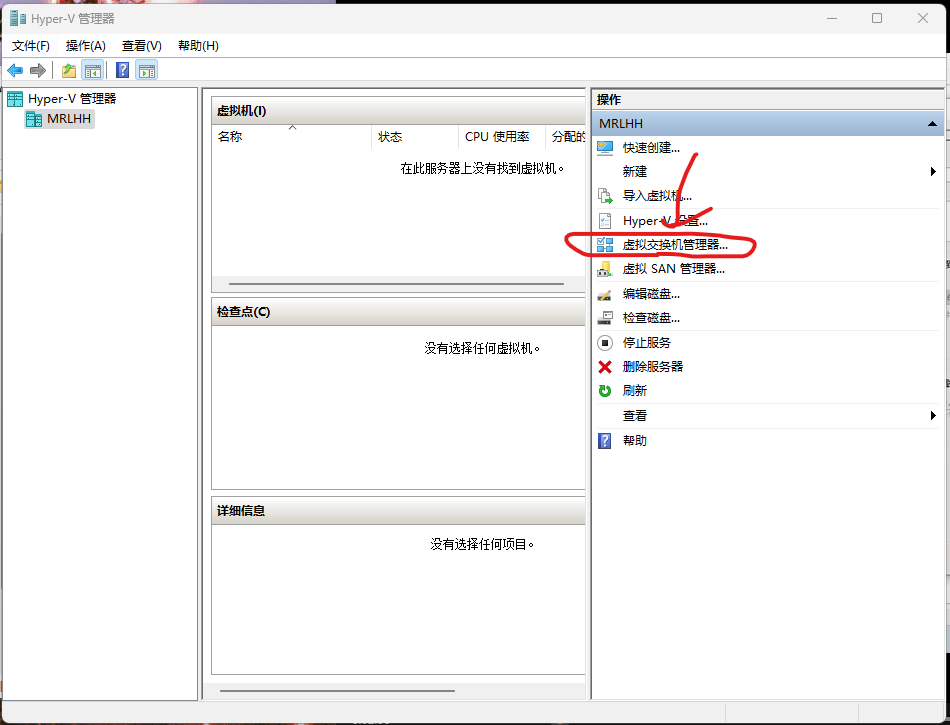Screen dimensions: 950x725
Task: Click the 虚拟 SAN 管理器 icon
Action: coord(605,269)
